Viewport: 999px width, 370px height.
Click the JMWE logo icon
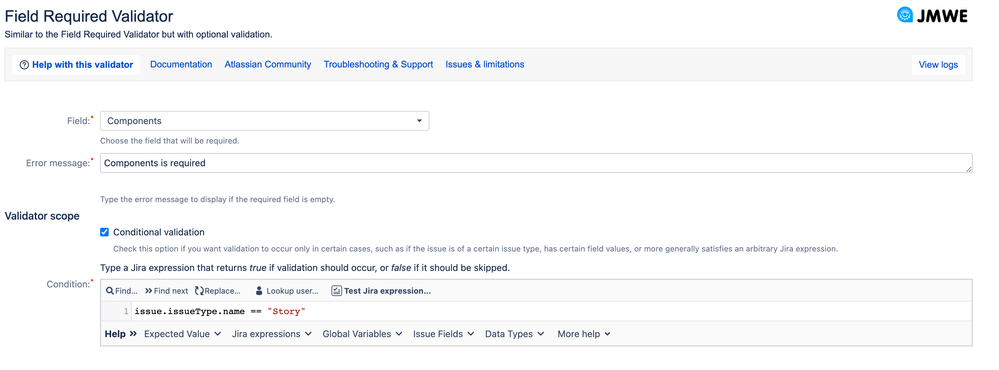pyautogui.click(x=905, y=15)
